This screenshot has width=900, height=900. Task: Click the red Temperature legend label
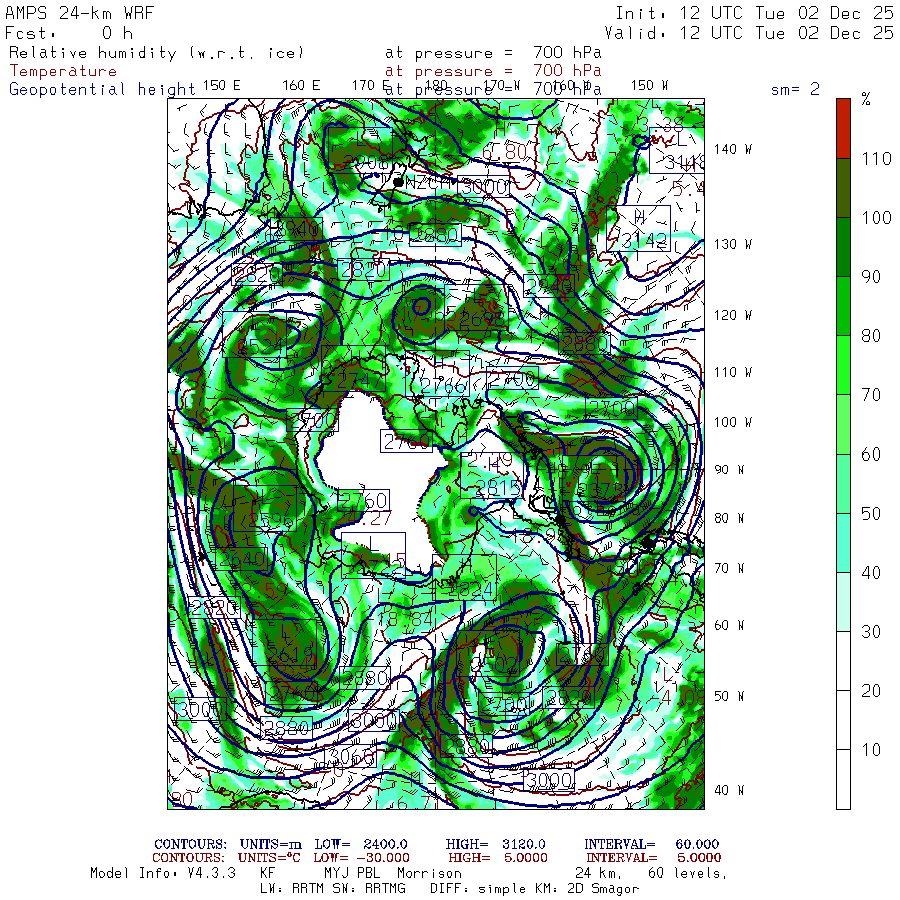coord(63,71)
